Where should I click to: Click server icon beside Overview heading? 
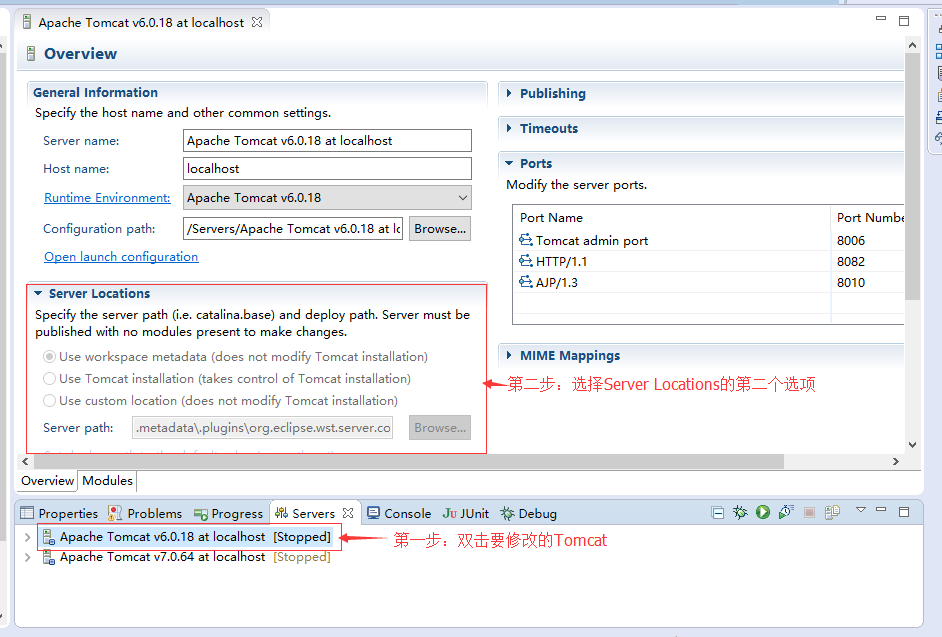pyautogui.click(x=31, y=53)
